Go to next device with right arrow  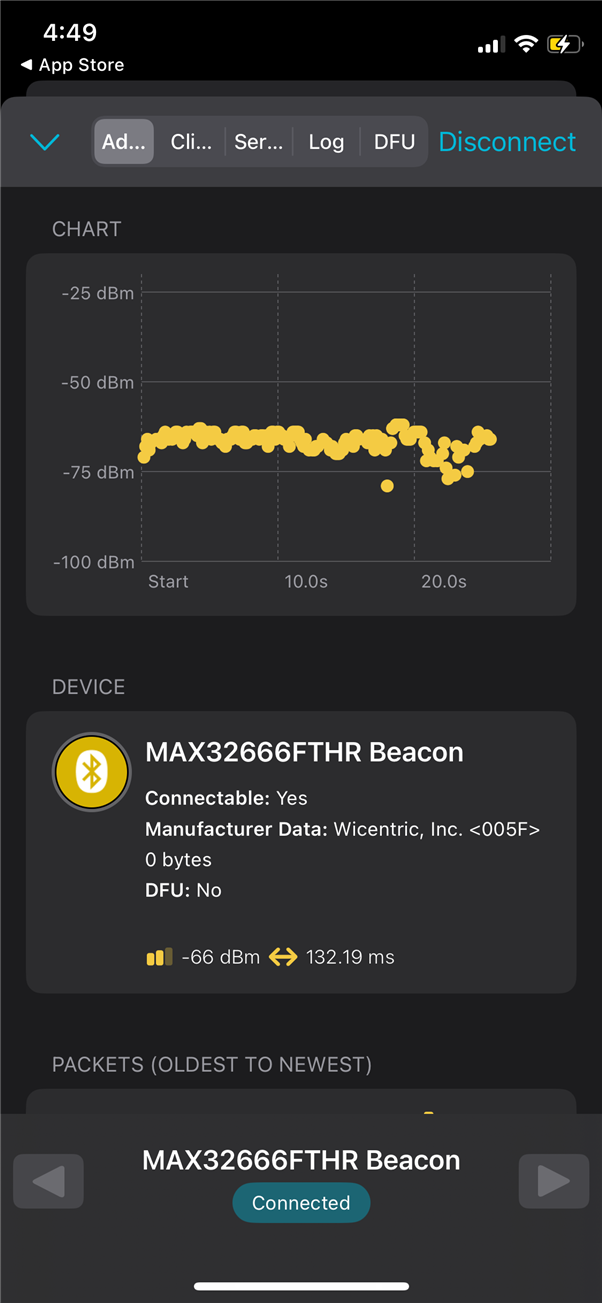(x=554, y=1181)
